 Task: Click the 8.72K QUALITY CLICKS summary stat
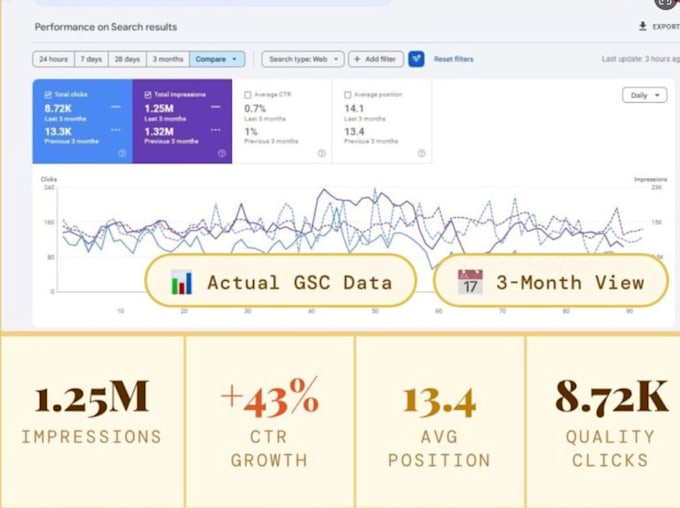coord(611,423)
